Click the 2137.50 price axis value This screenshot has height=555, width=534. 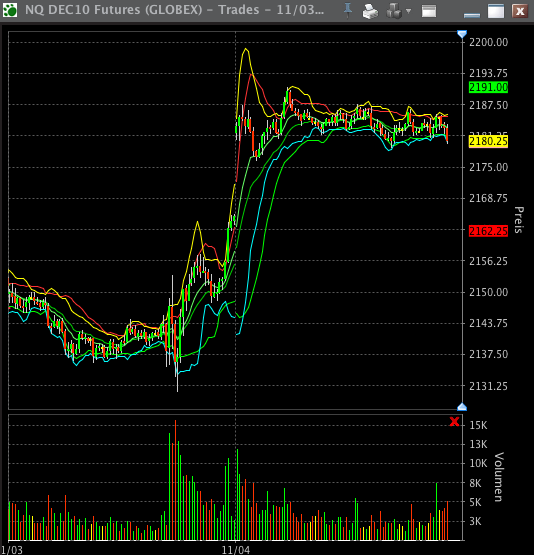click(x=488, y=354)
